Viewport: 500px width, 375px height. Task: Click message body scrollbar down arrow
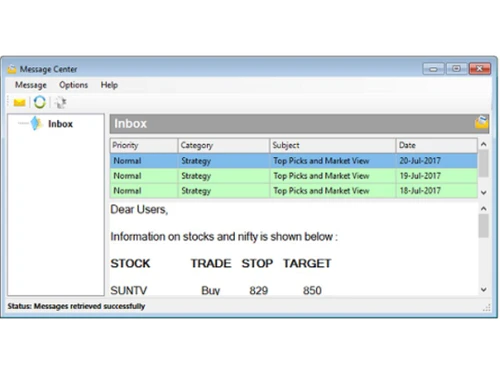tap(484, 290)
